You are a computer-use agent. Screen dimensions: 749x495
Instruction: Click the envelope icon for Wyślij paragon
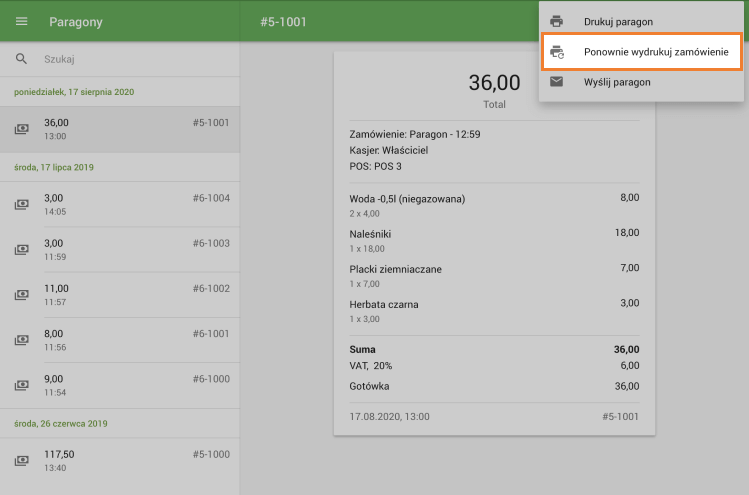point(557,81)
